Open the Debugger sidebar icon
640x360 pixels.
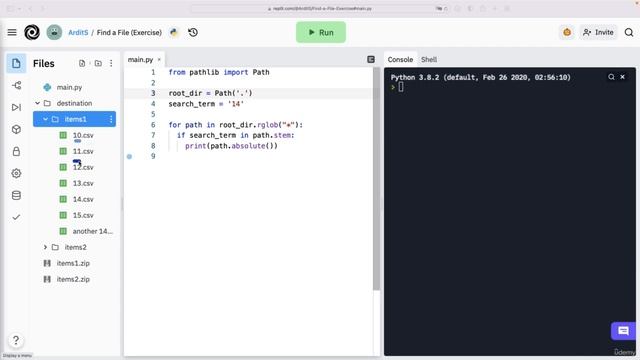16,107
